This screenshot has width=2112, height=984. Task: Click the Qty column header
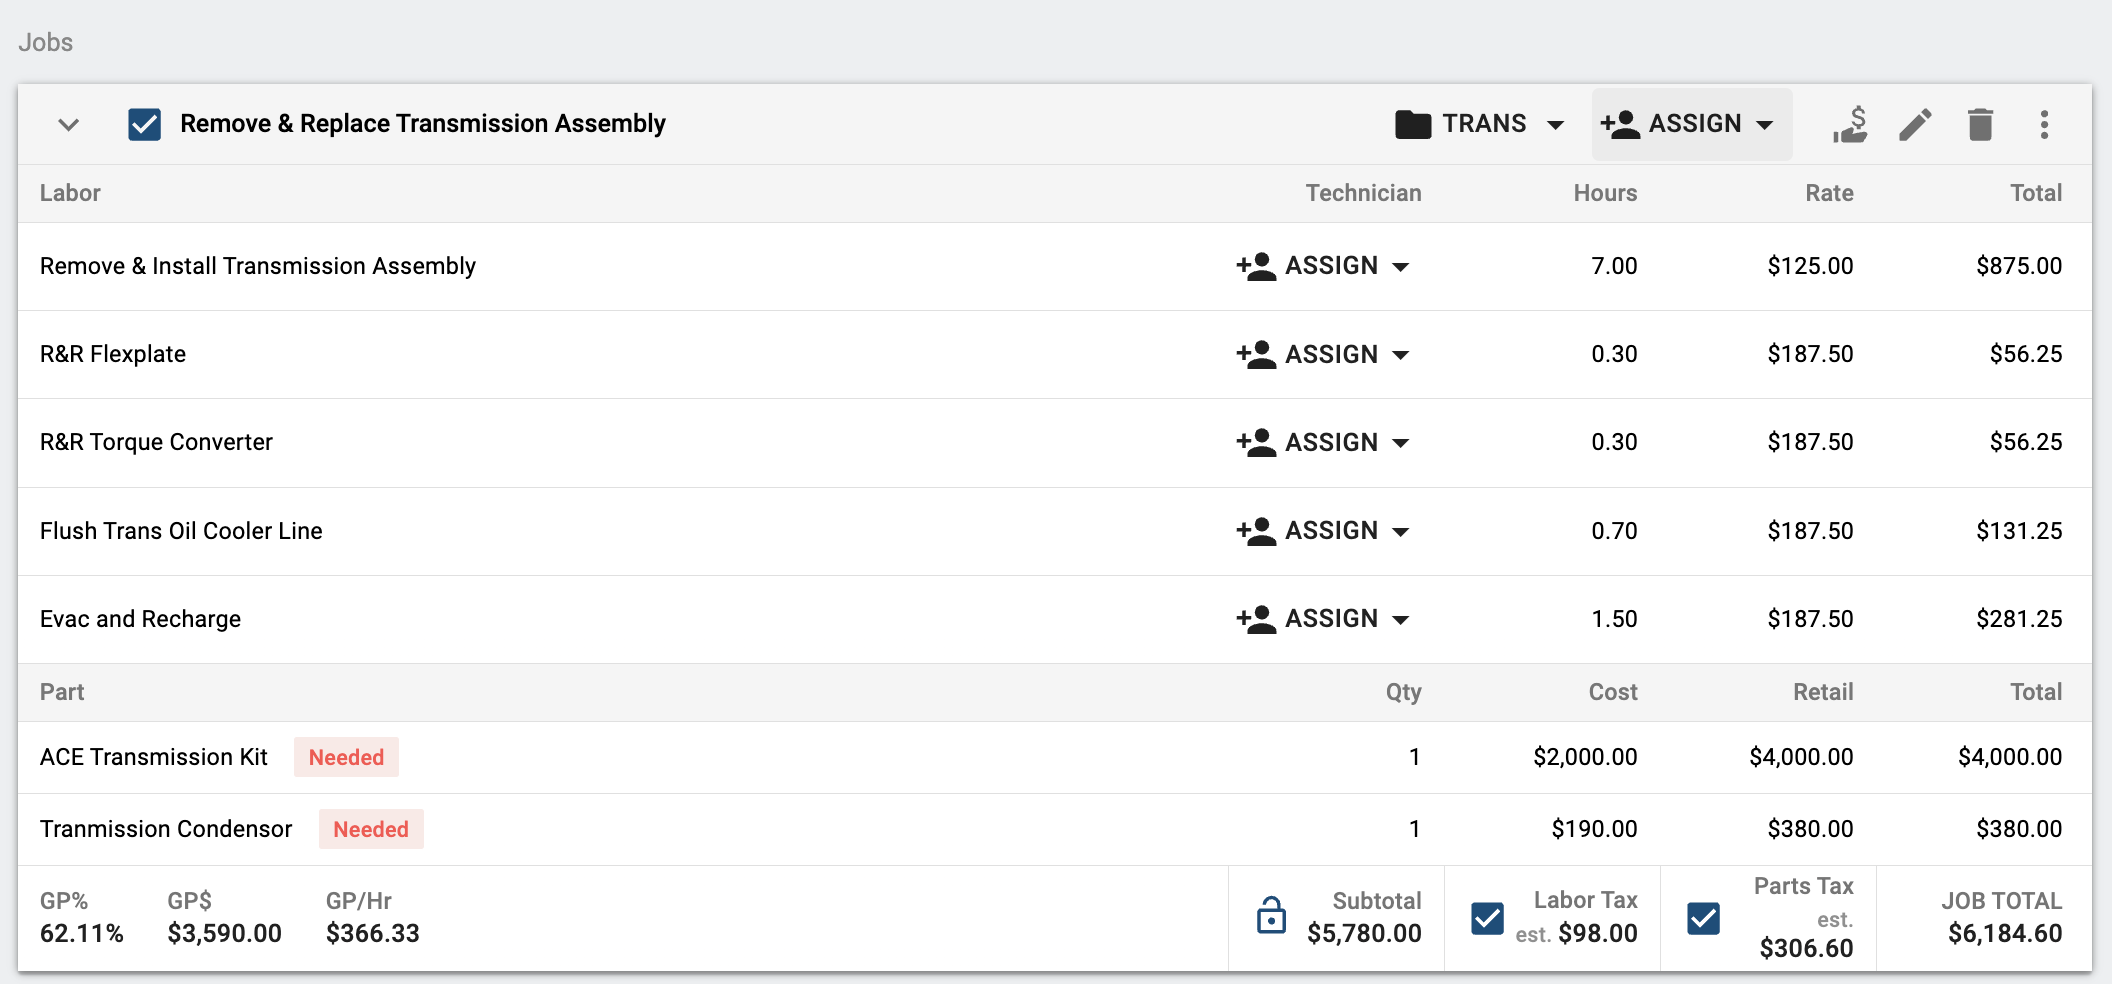[x=1403, y=692]
